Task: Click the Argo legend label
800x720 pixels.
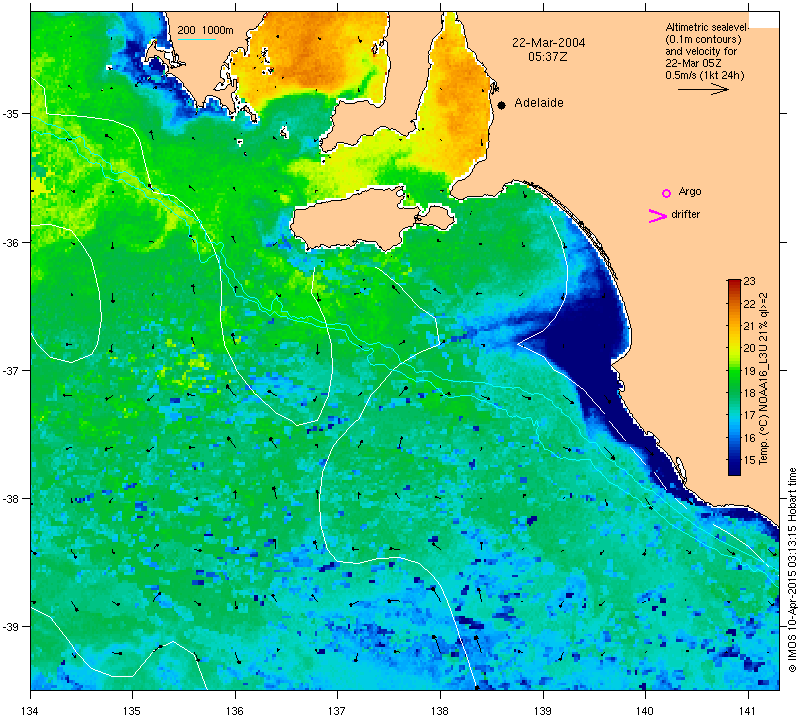Action: pyautogui.click(x=690, y=192)
